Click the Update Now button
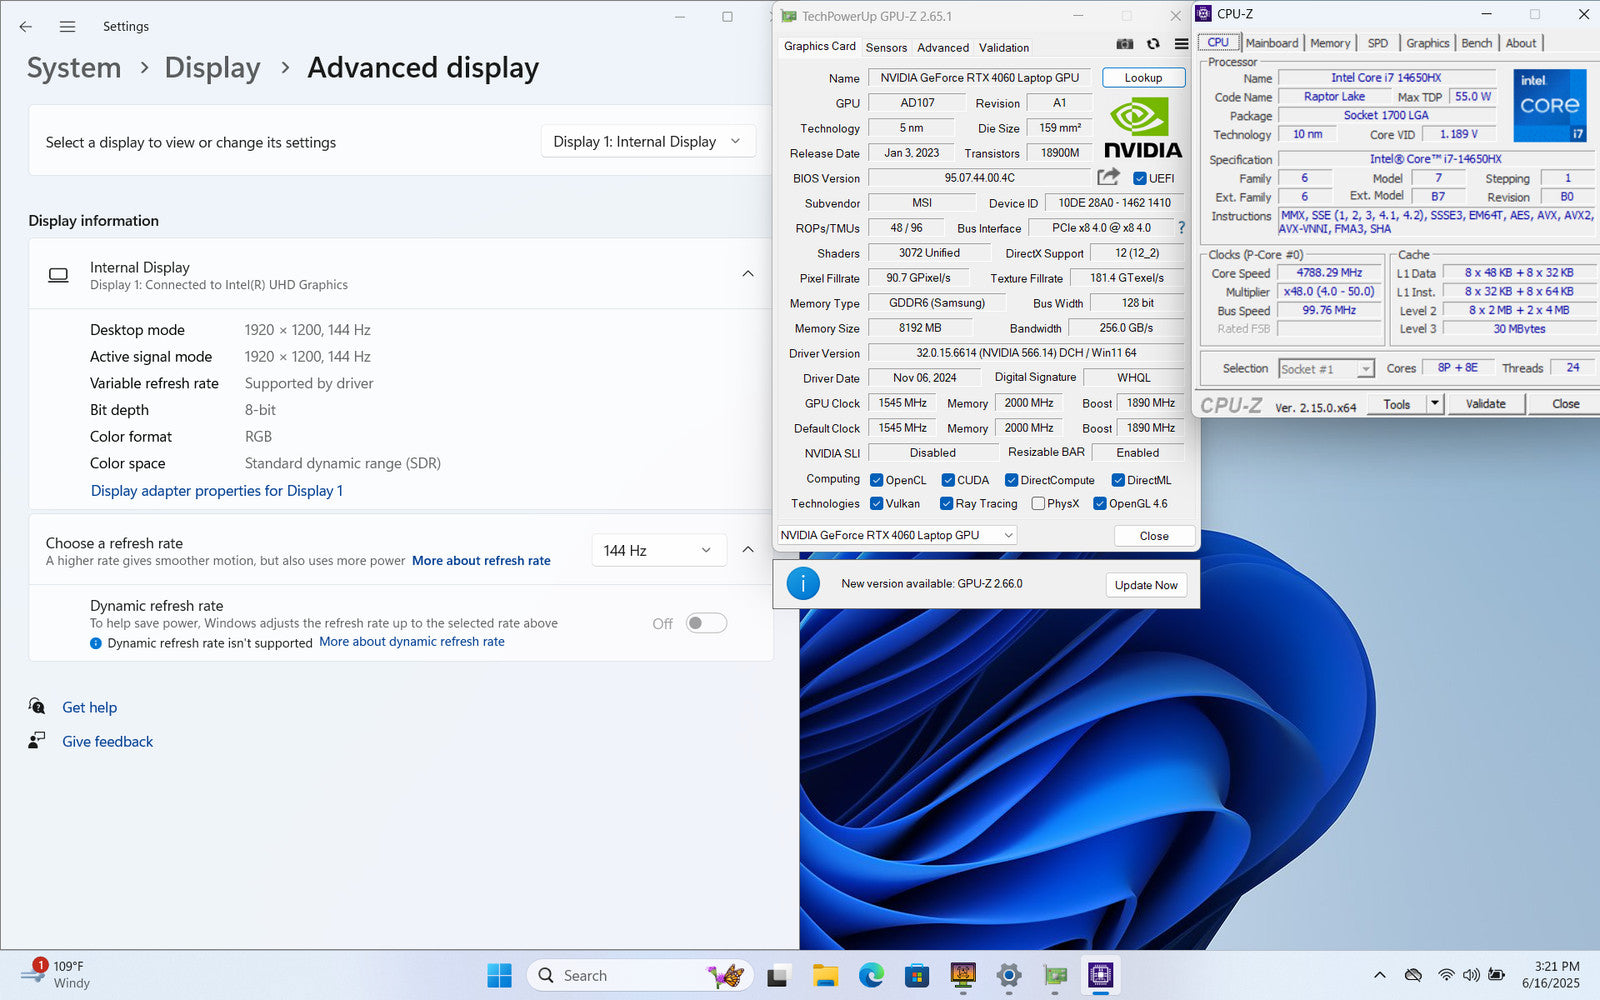 (x=1146, y=585)
